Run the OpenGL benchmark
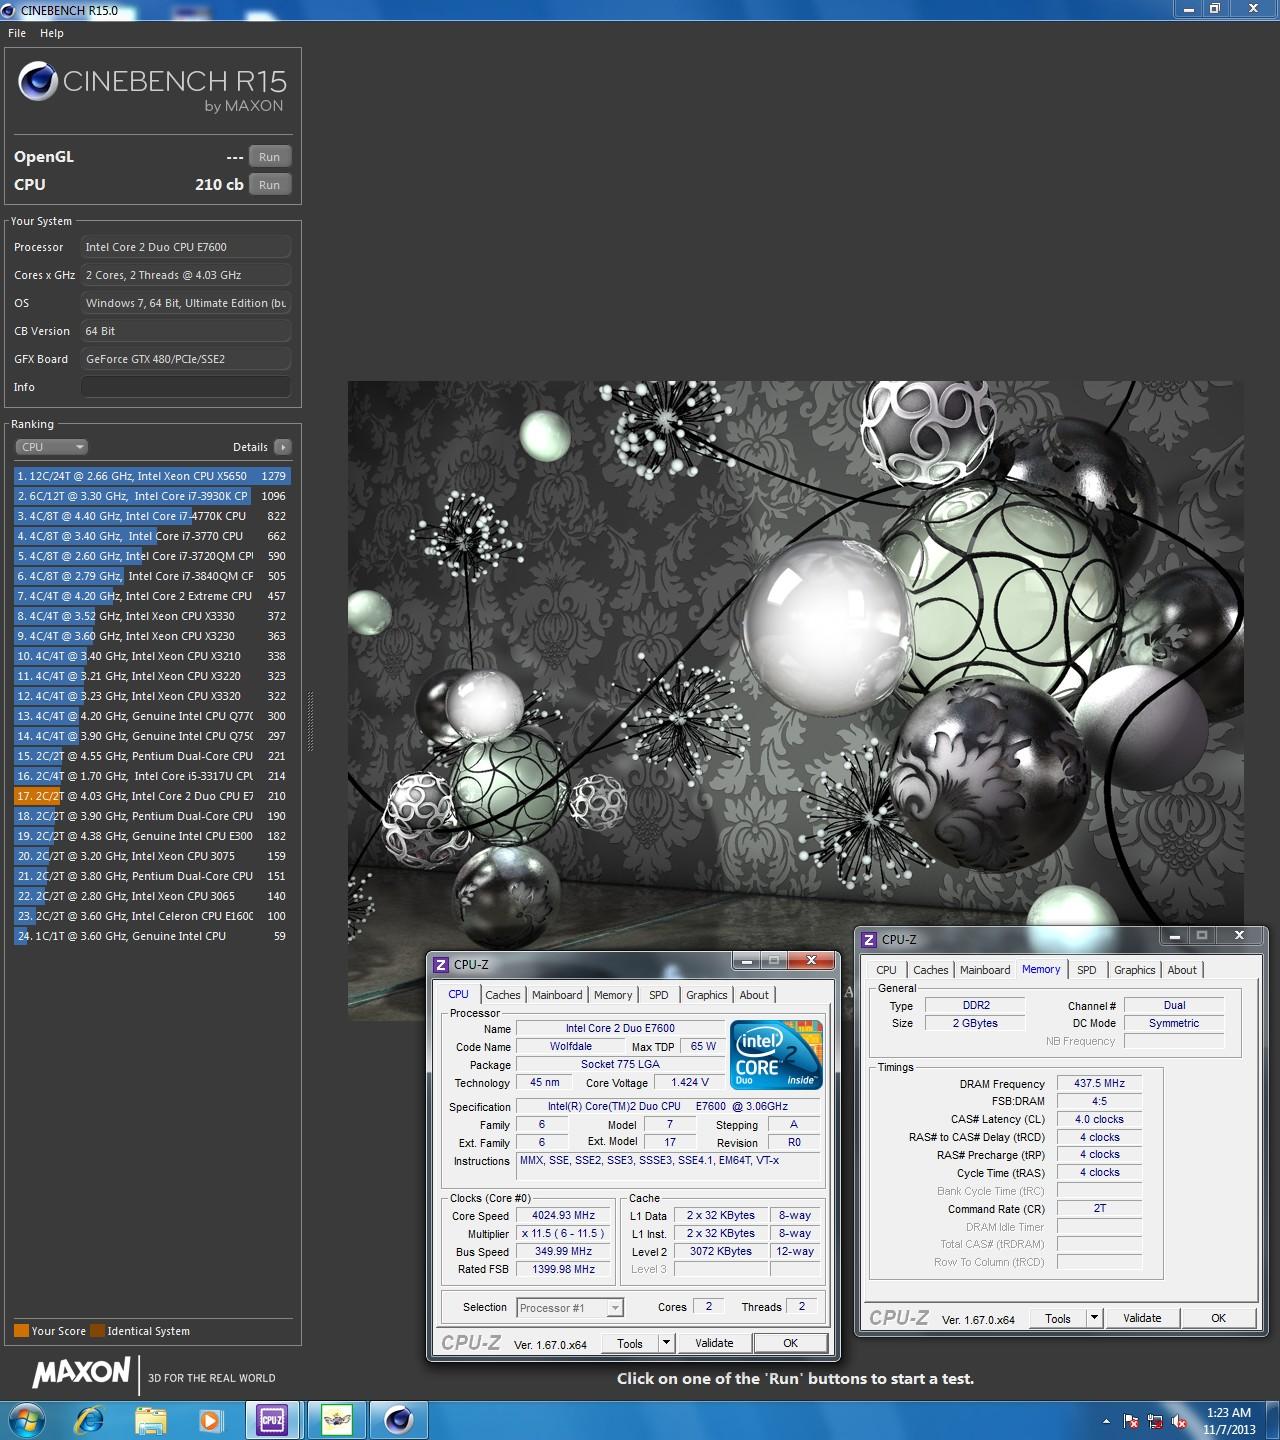Screen dimensions: 1280x1440 (270, 157)
